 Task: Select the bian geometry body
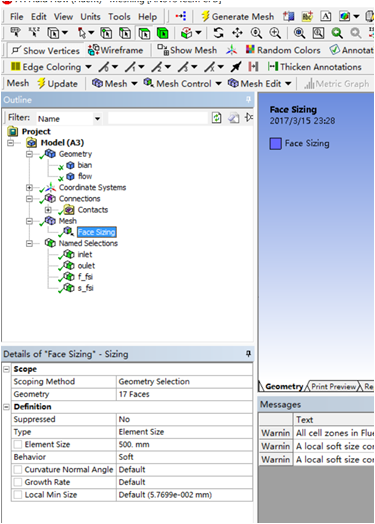pyautogui.click(x=85, y=165)
